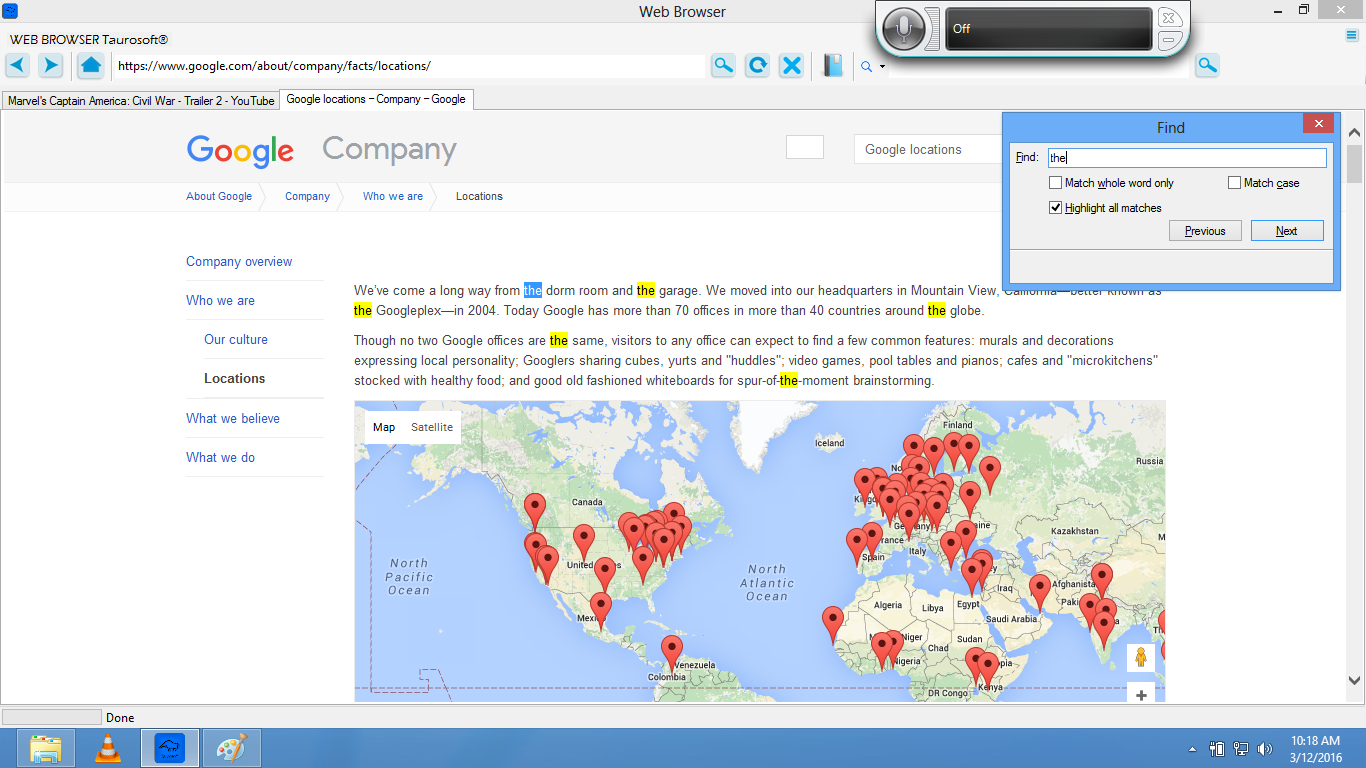Open the search engine dropdown arrow

pos(882,67)
